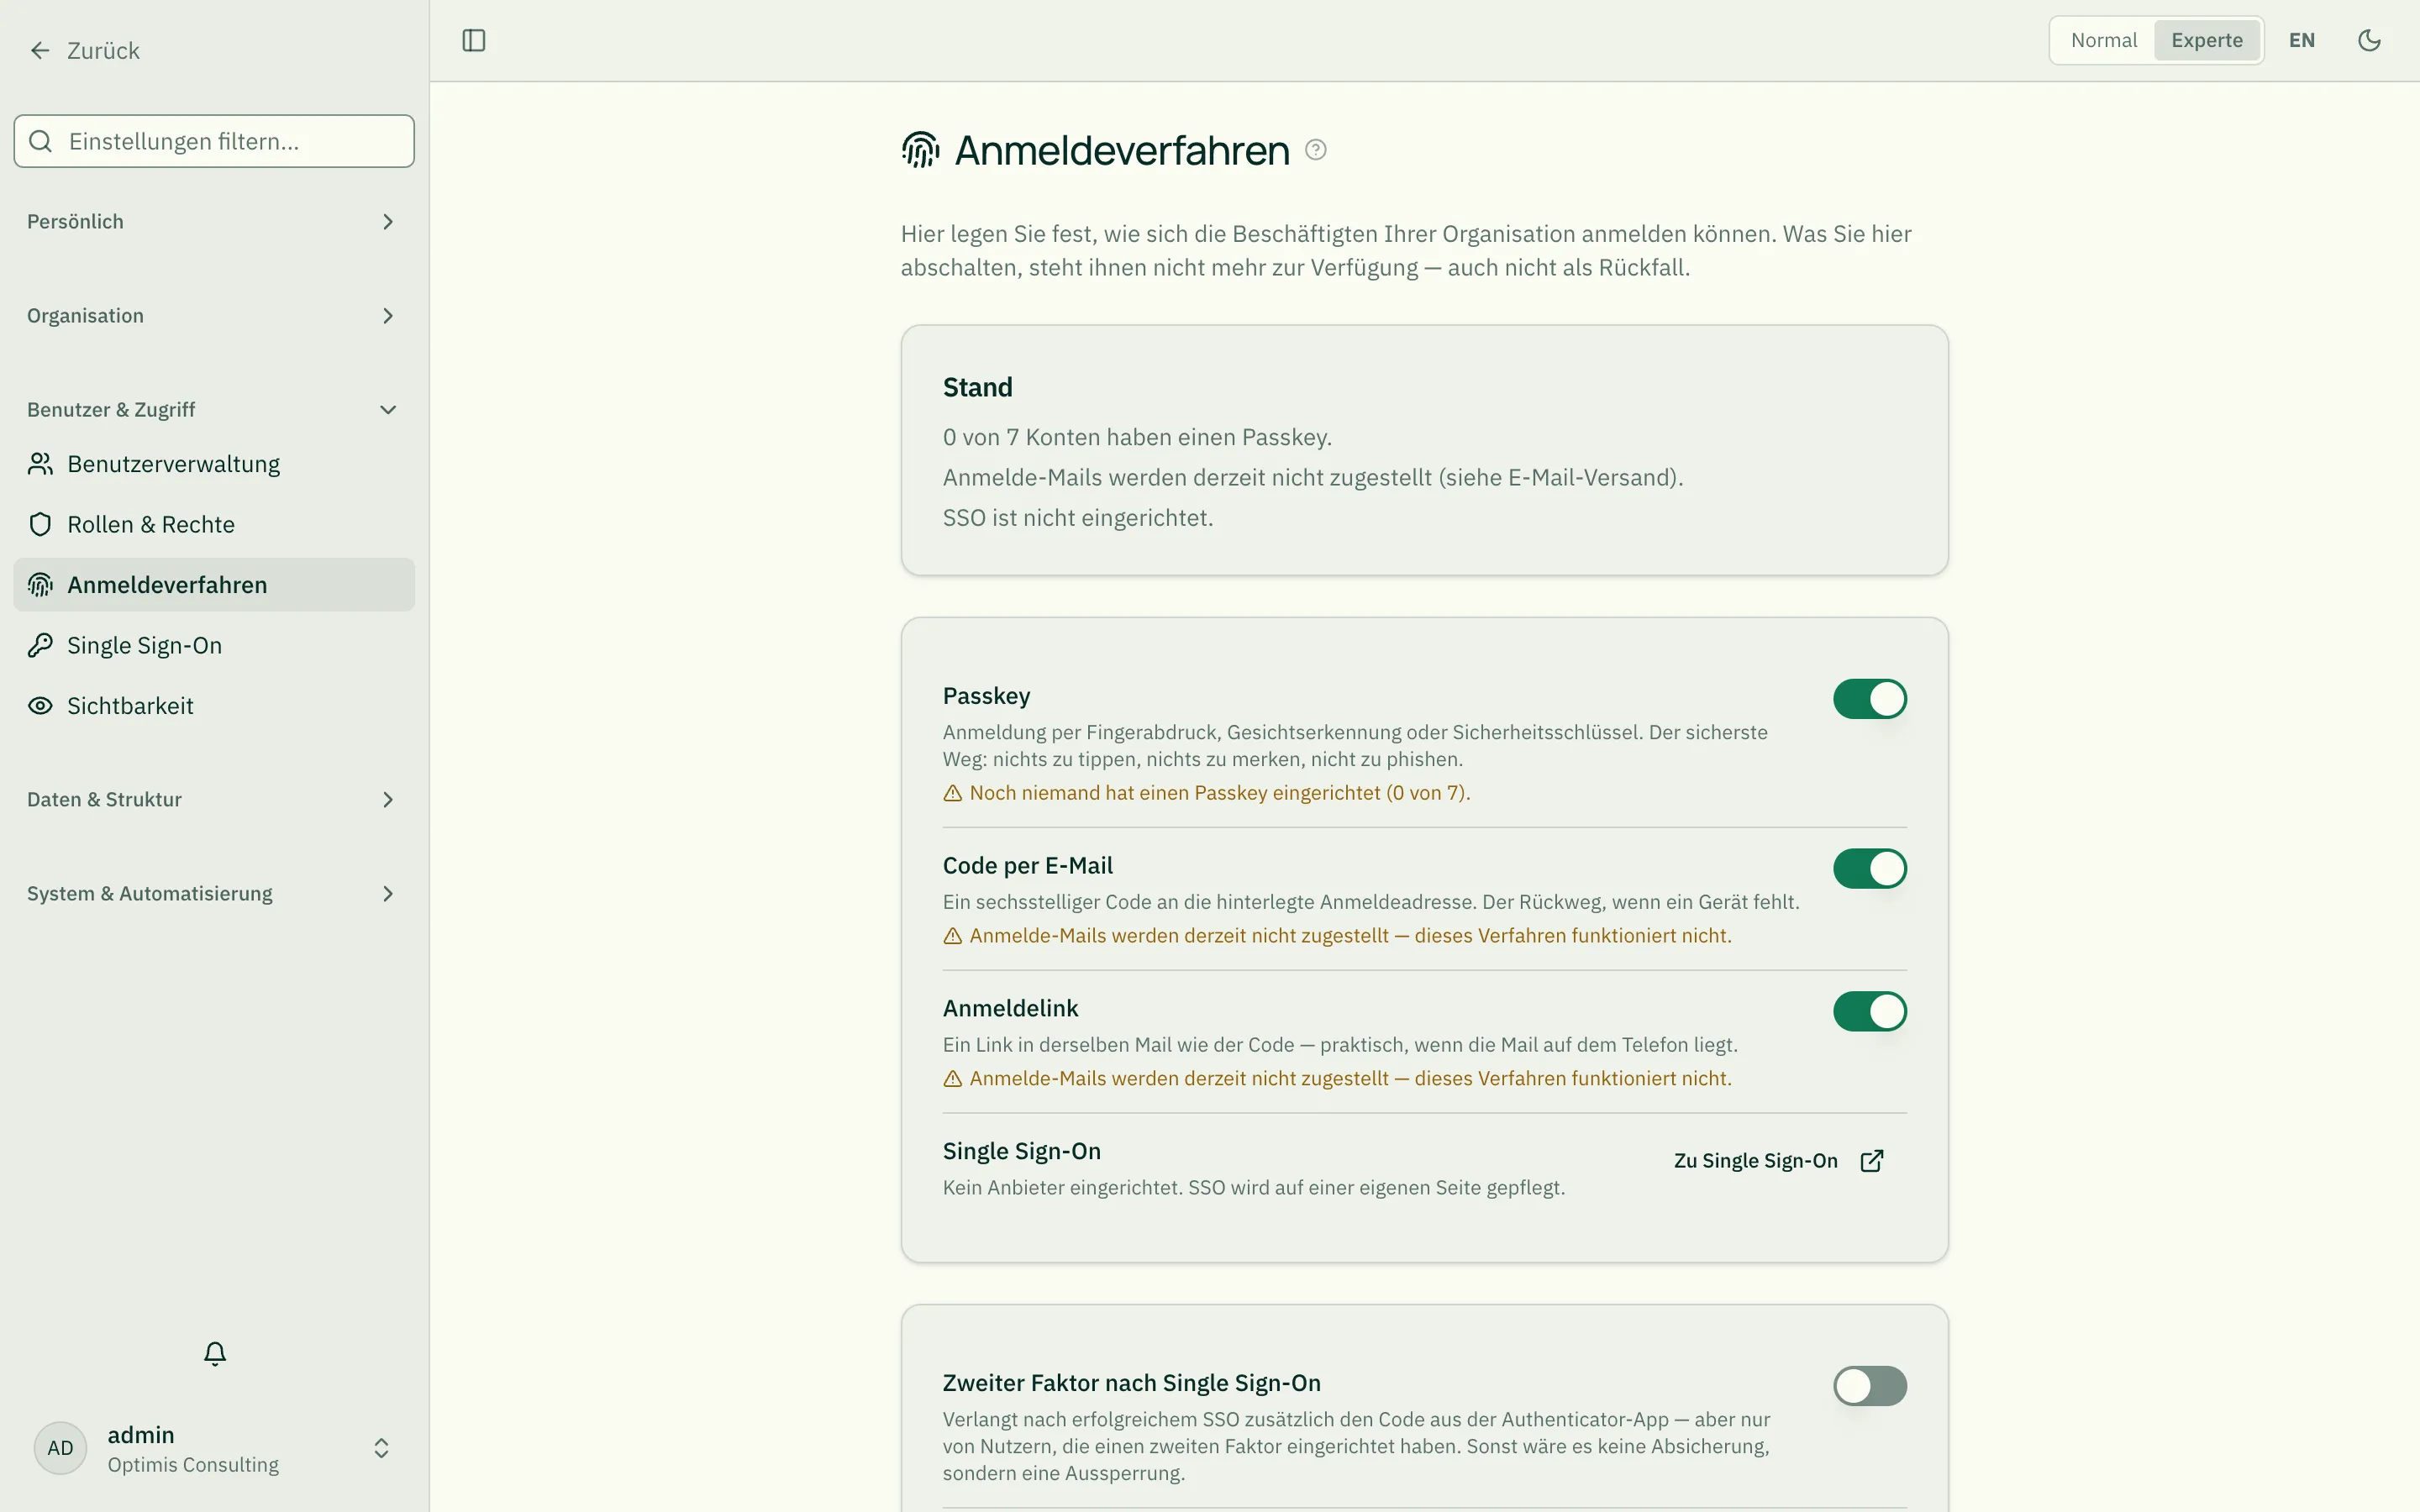This screenshot has width=2420, height=1512.
Task: Click the admin Optimis Consulting profile name
Action: click(x=193, y=1448)
